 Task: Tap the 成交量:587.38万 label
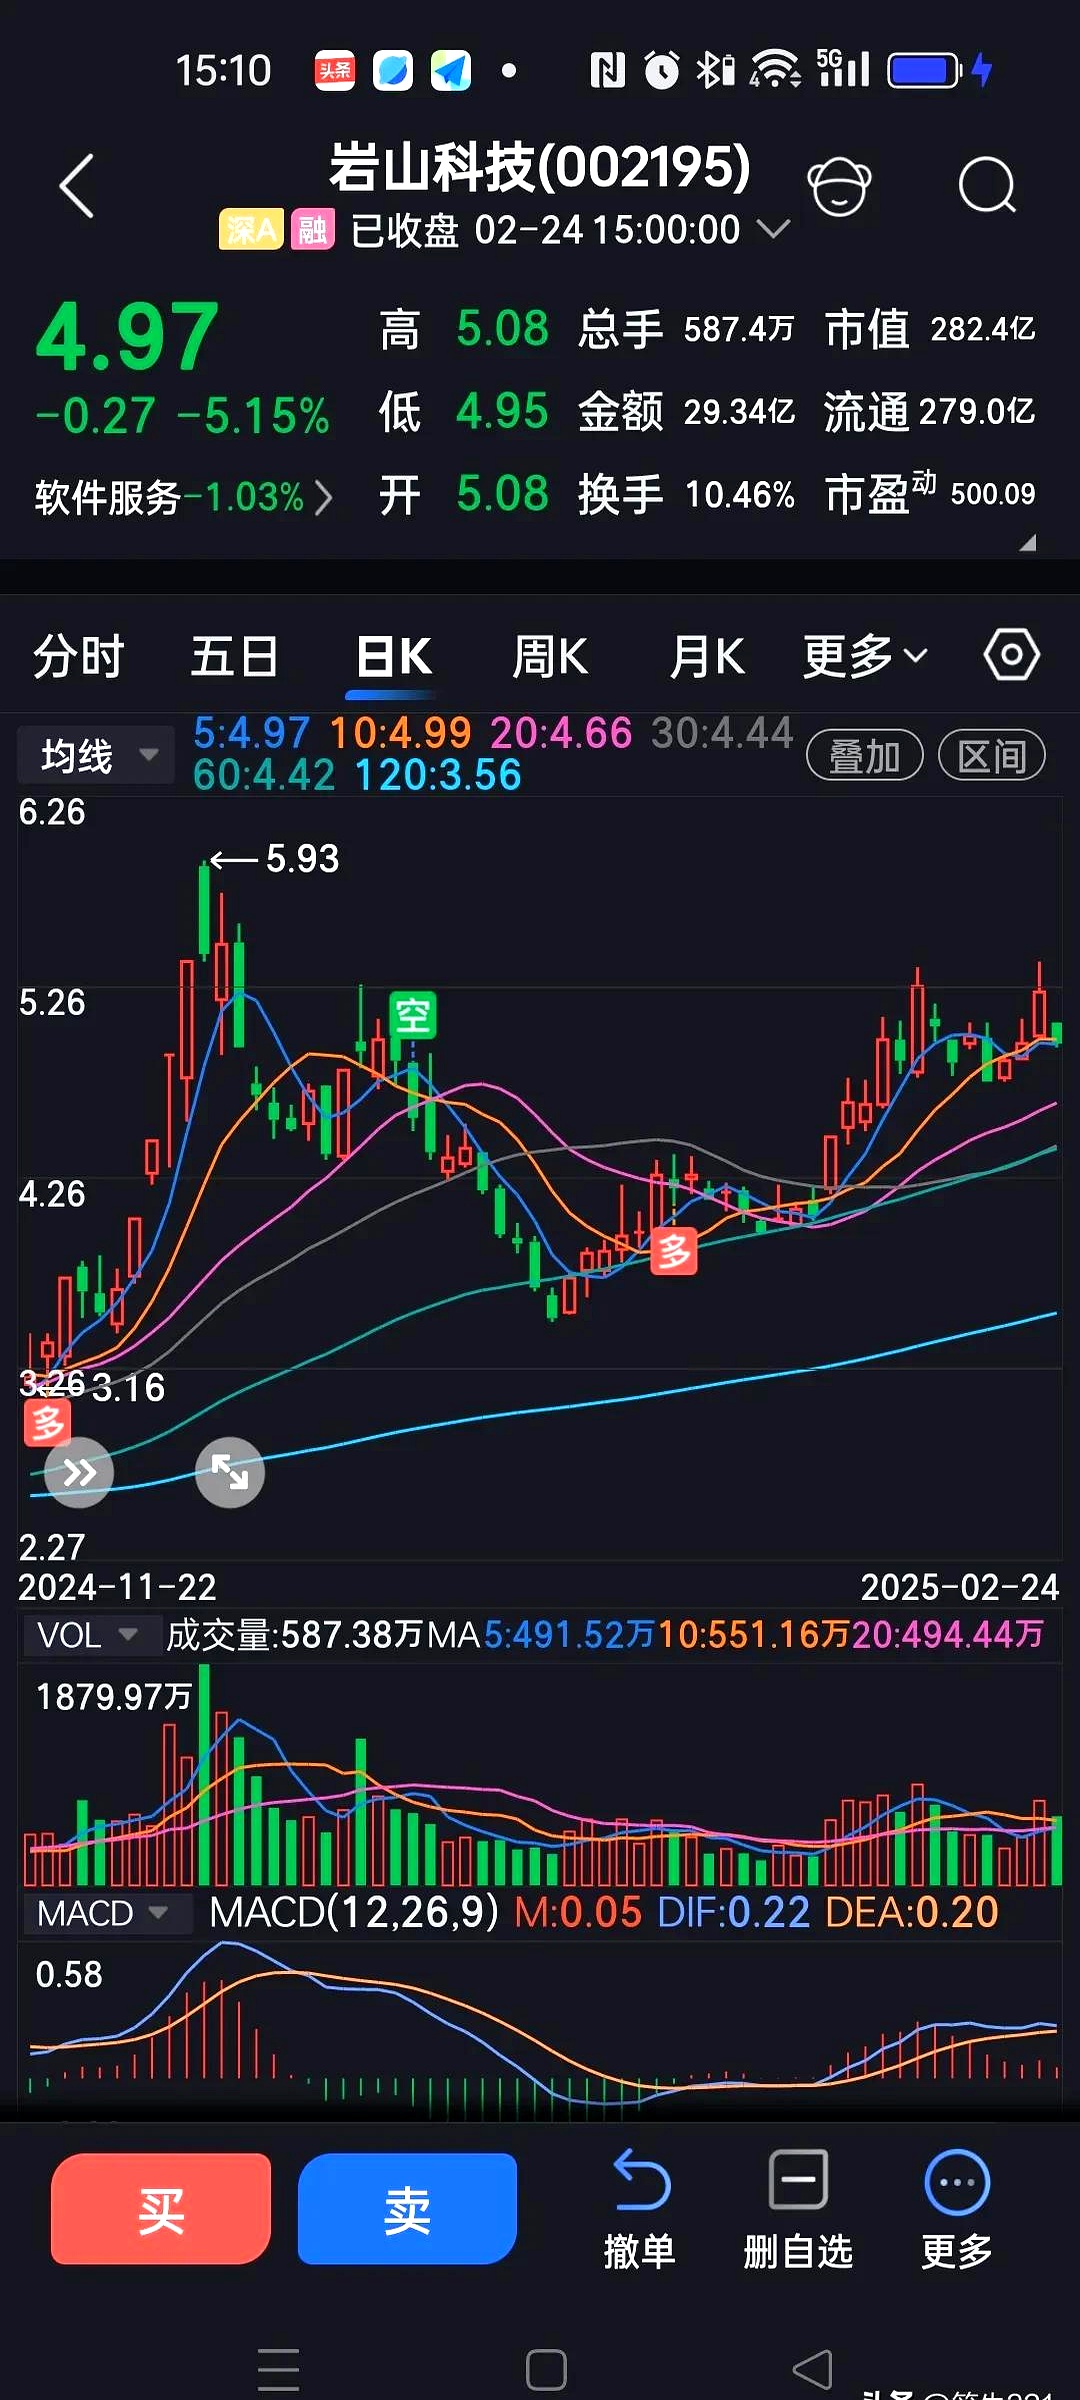pyautogui.click(x=295, y=1635)
